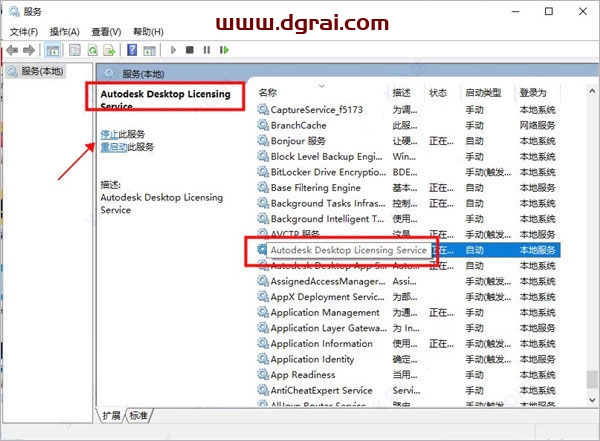The width and height of the screenshot is (600, 441).
Task: Click the Back arrow toolbar icon
Action: (12, 50)
